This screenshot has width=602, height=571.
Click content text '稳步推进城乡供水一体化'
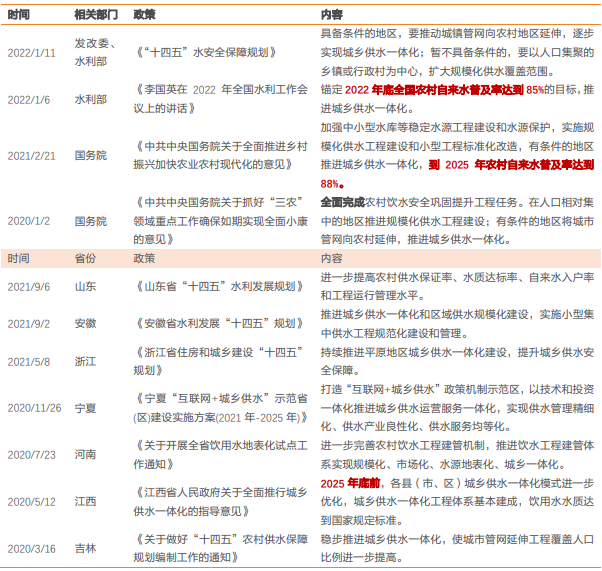(x=381, y=540)
